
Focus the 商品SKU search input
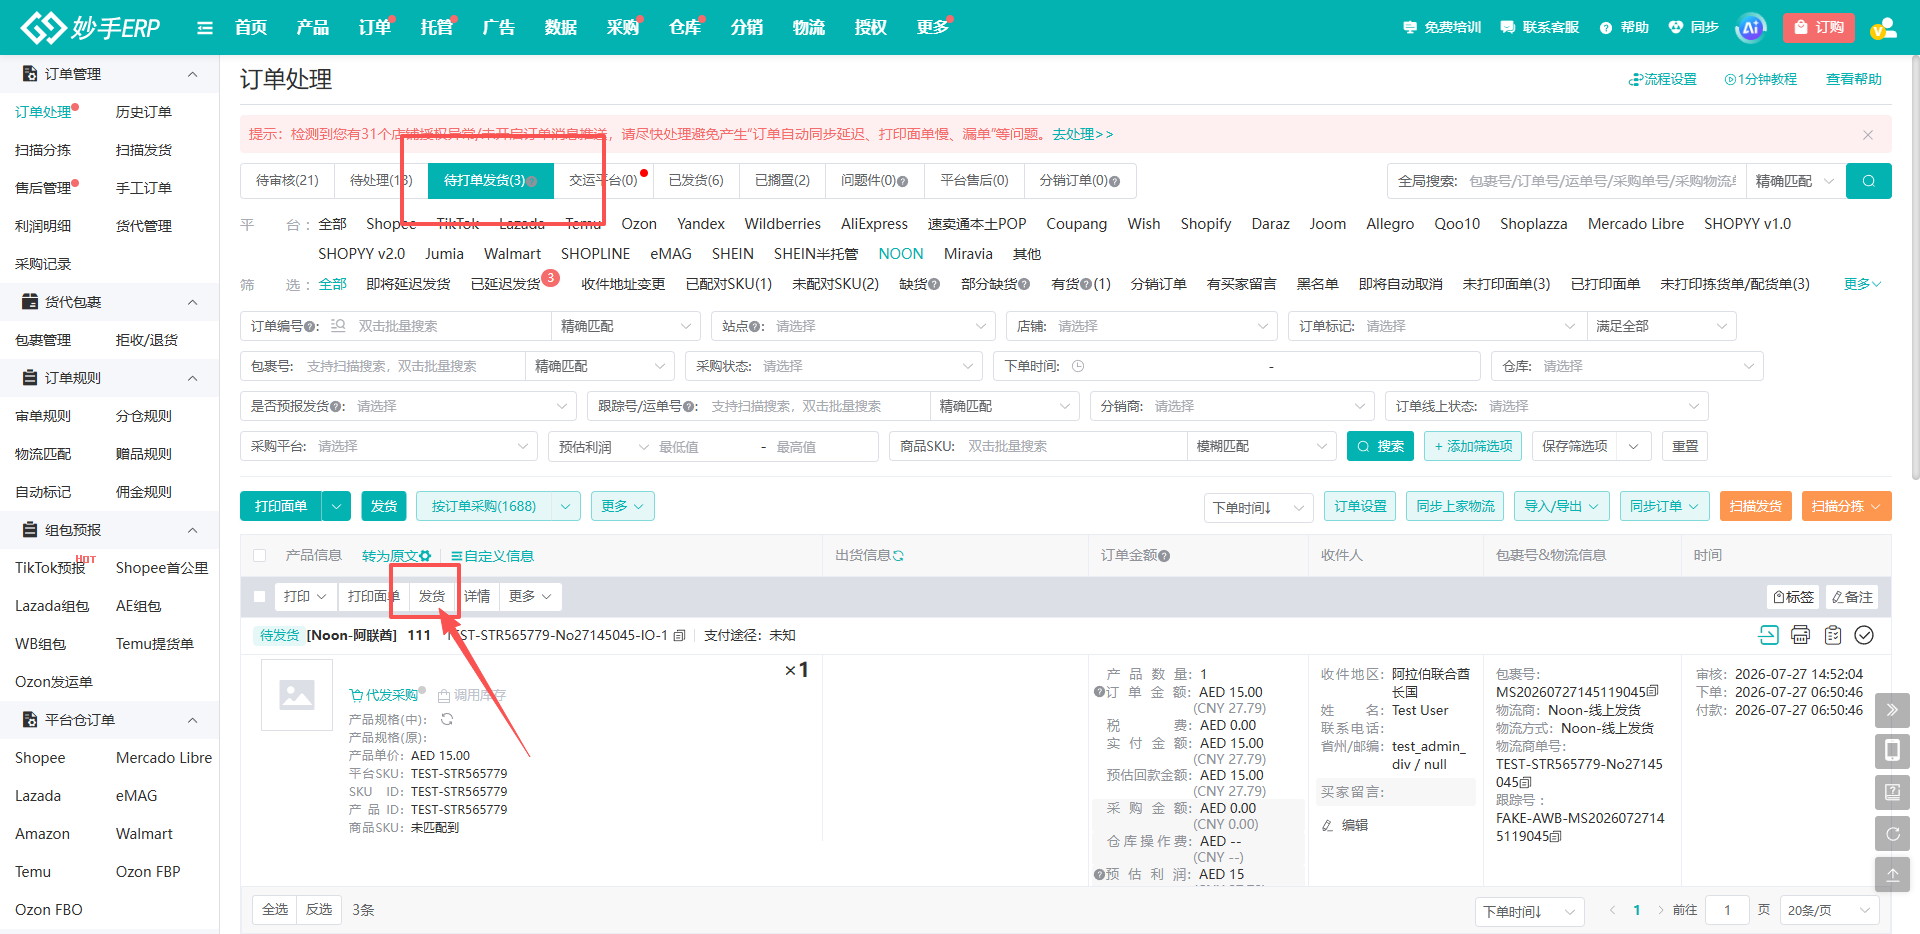tap(1074, 446)
